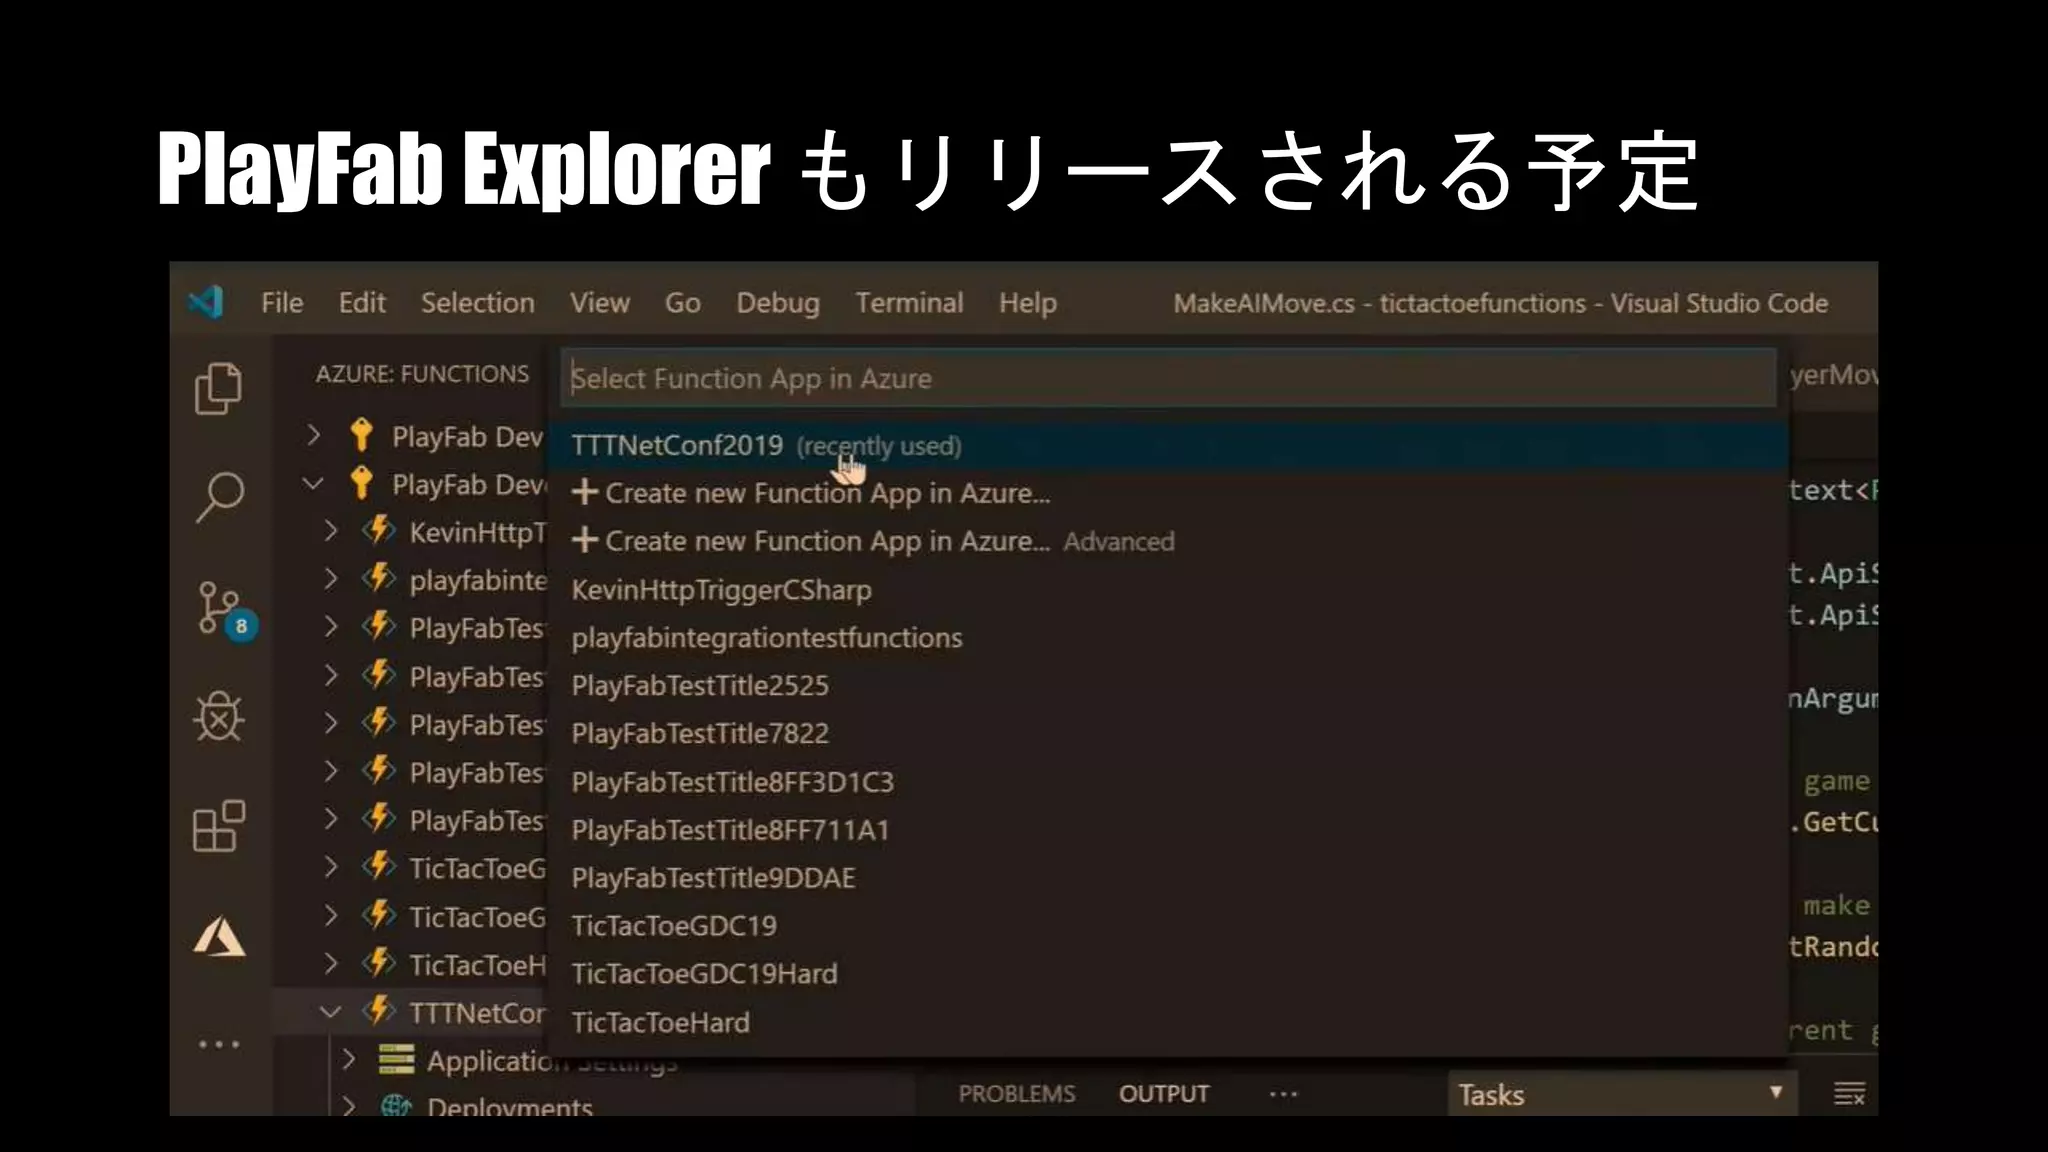This screenshot has height=1152, width=2048.
Task: Click the AZURE: FUNCTIONS panel header
Action: click(x=422, y=374)
